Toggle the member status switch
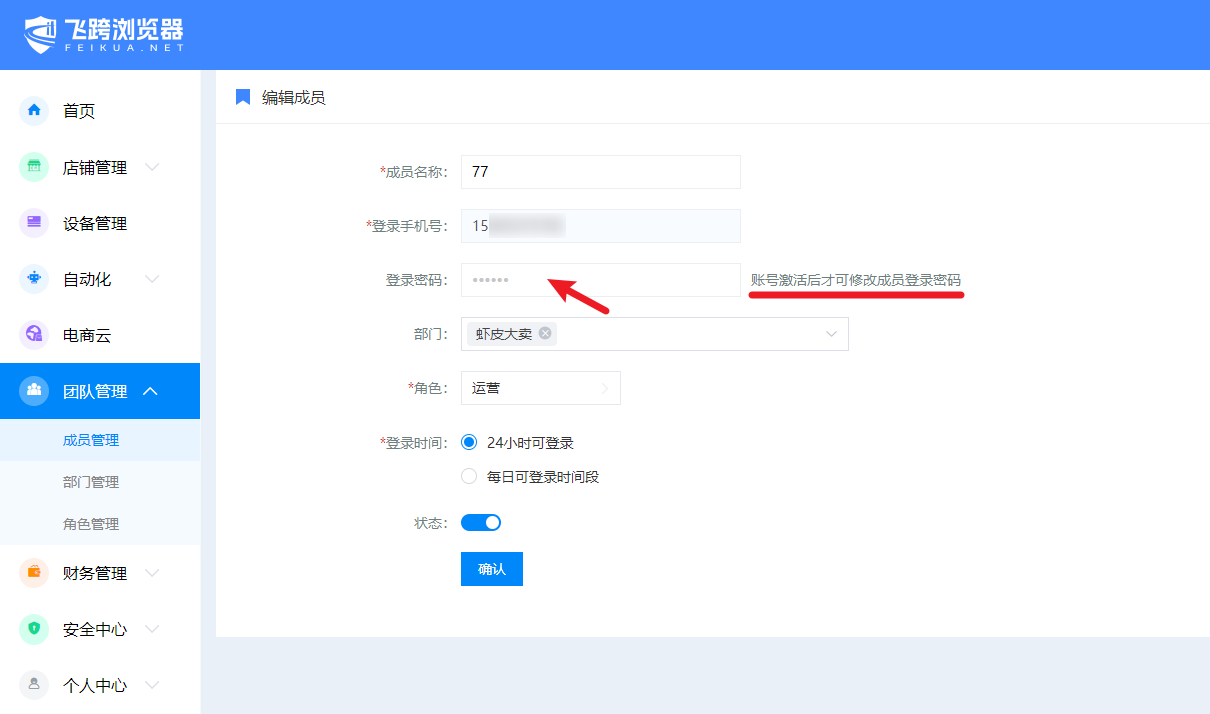This screenshot has width=1210, height=714. [481, 522]
